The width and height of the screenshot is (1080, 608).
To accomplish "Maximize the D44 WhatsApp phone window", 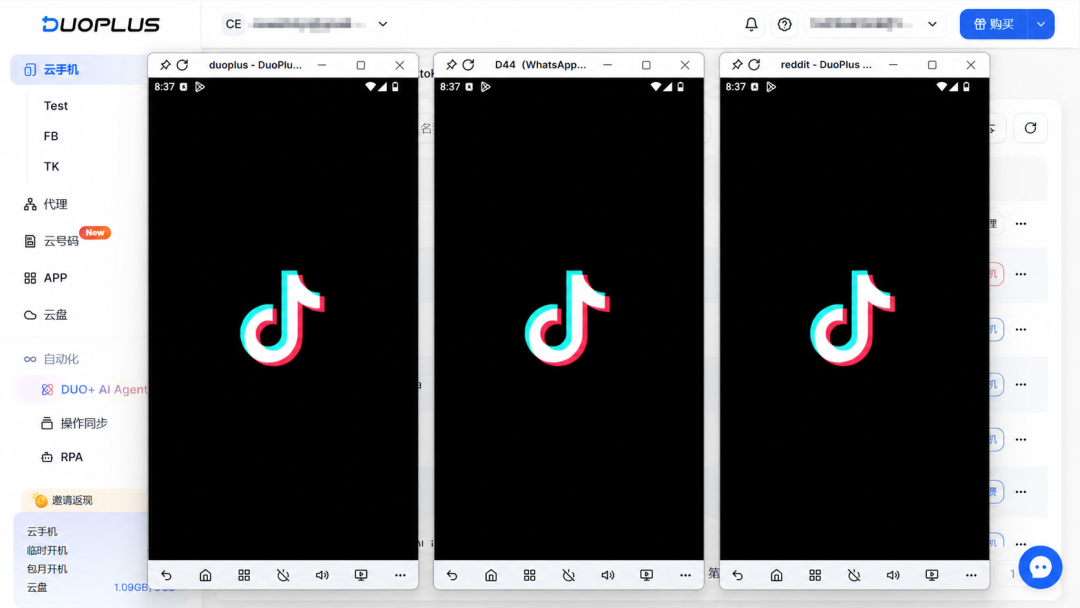I will [x=646, y=65].
